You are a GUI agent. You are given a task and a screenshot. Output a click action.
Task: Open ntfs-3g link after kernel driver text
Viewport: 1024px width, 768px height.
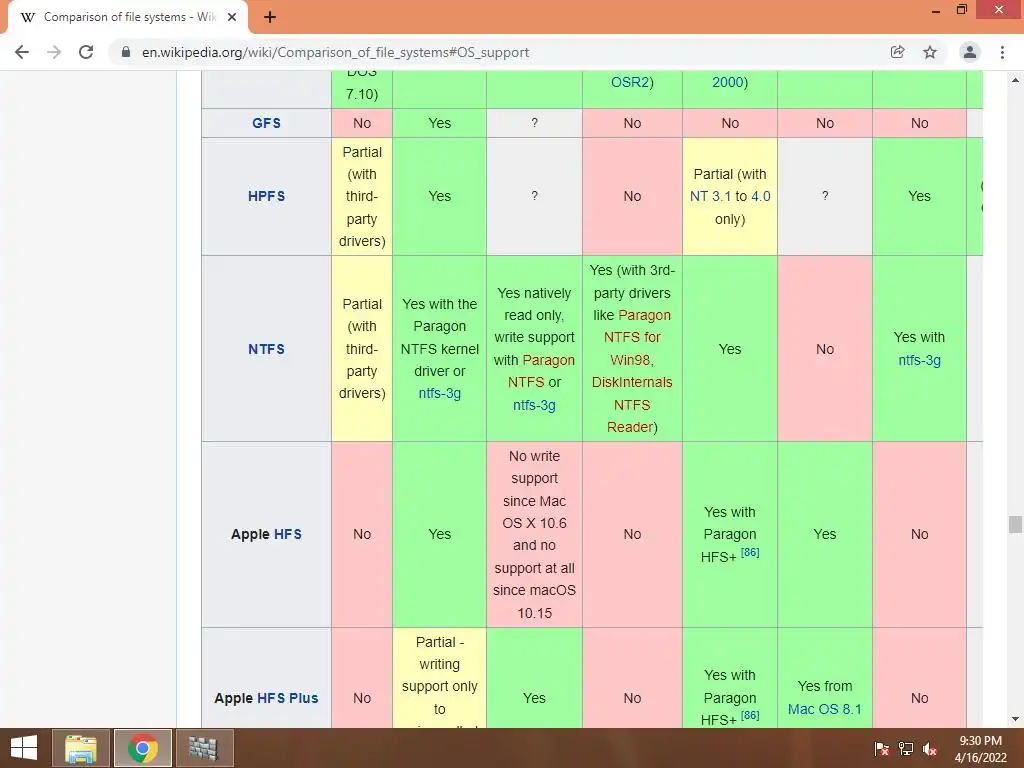point(440,393)
